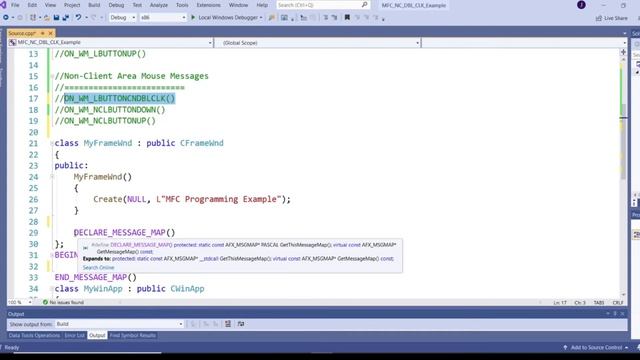Switch to the Data Tools Operations tab

[34, 336]
